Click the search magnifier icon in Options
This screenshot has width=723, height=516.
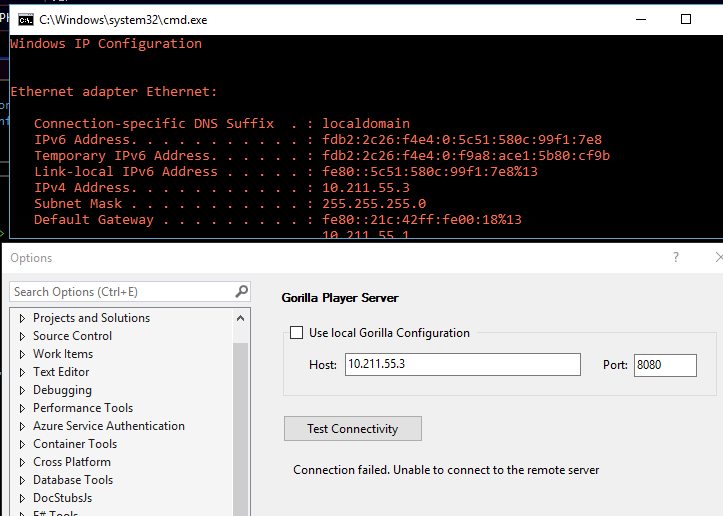click(x=242, y=291)
